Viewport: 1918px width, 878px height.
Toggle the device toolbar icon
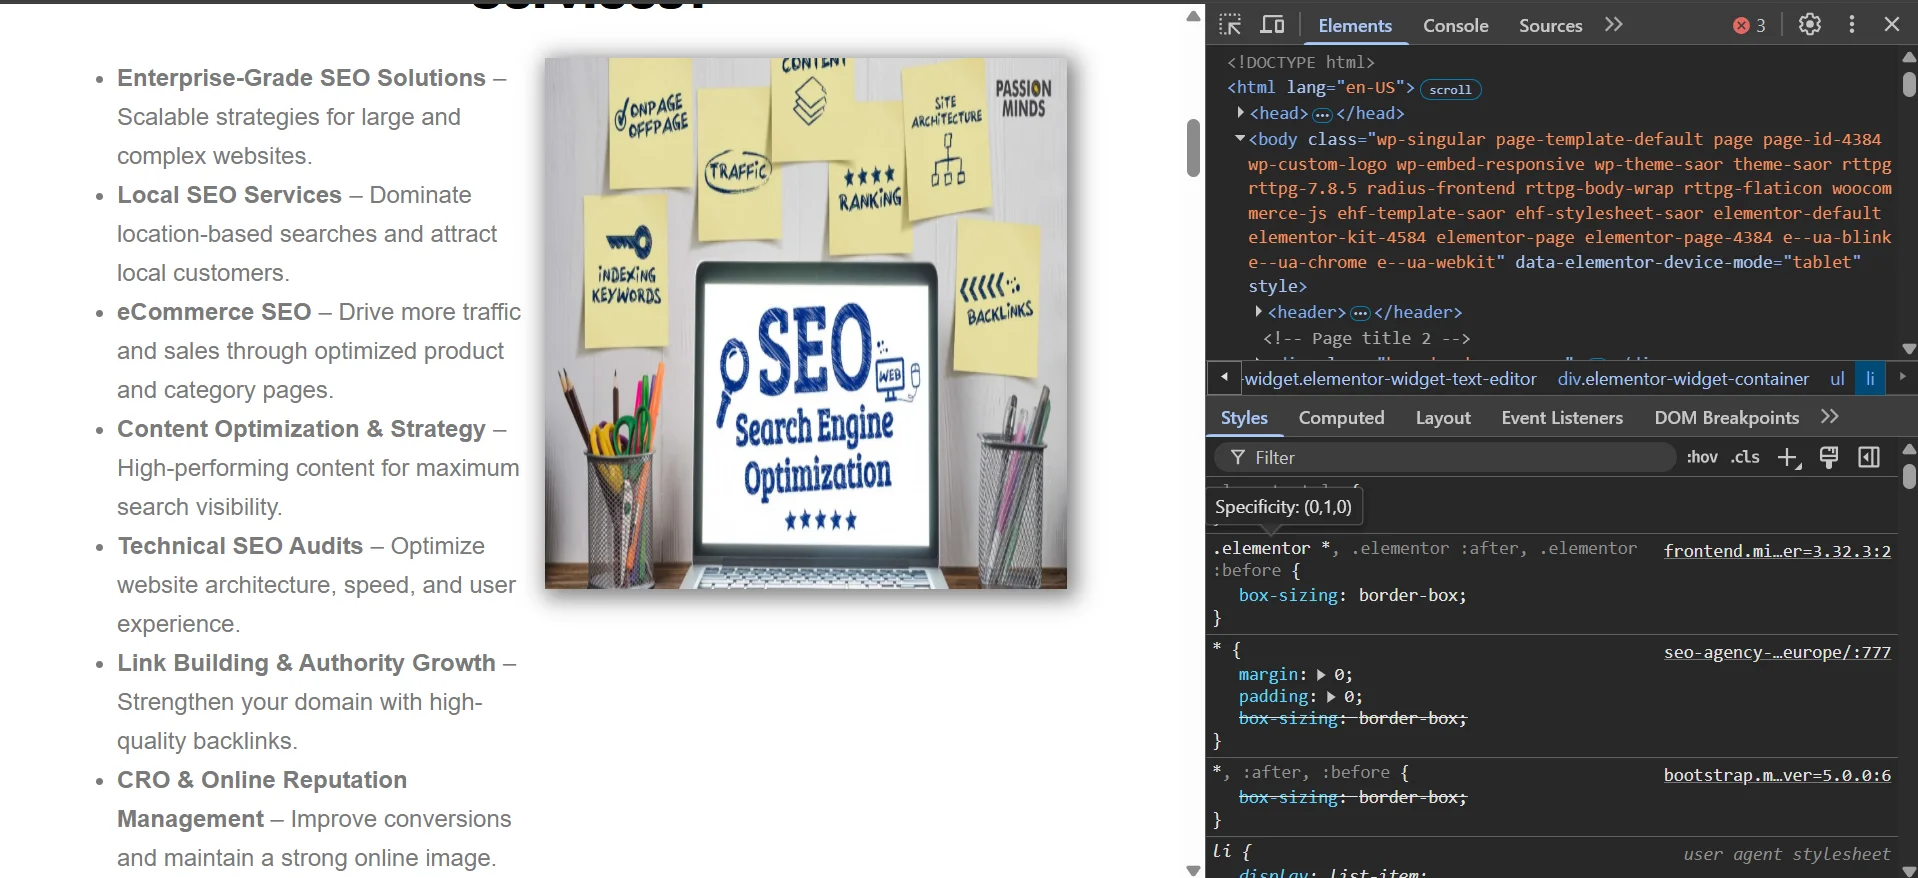pos(1272,25)
